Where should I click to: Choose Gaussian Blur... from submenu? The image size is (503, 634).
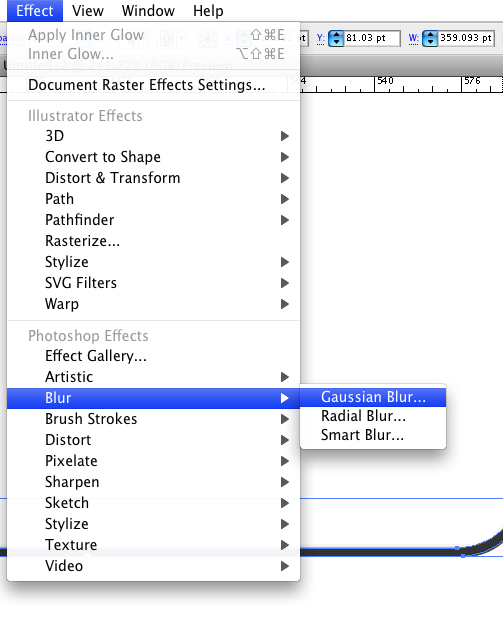click(373, 397)
